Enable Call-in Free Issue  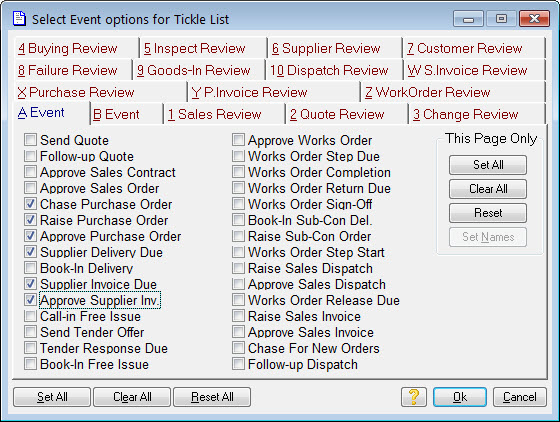click(x=30, y=316)
